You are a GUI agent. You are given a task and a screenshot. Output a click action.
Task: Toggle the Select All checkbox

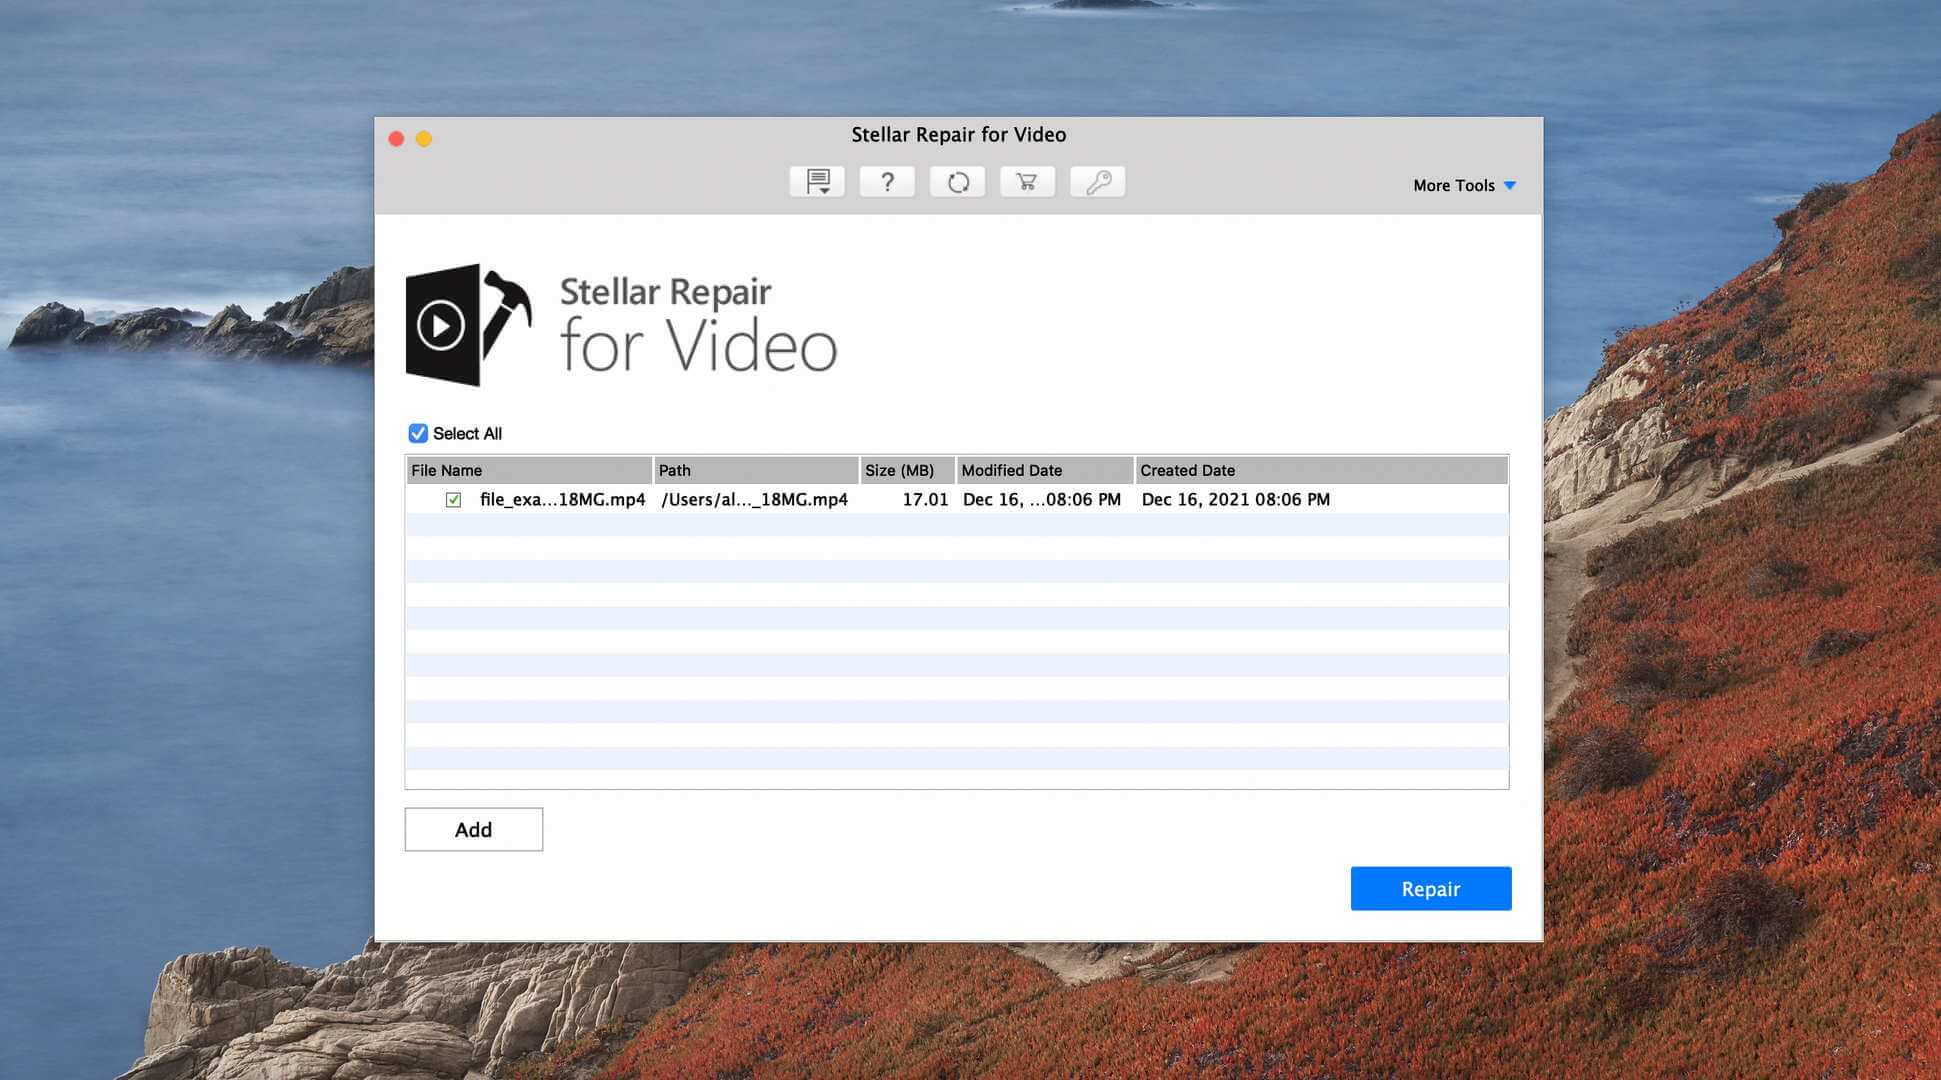[x=418, y=433]
